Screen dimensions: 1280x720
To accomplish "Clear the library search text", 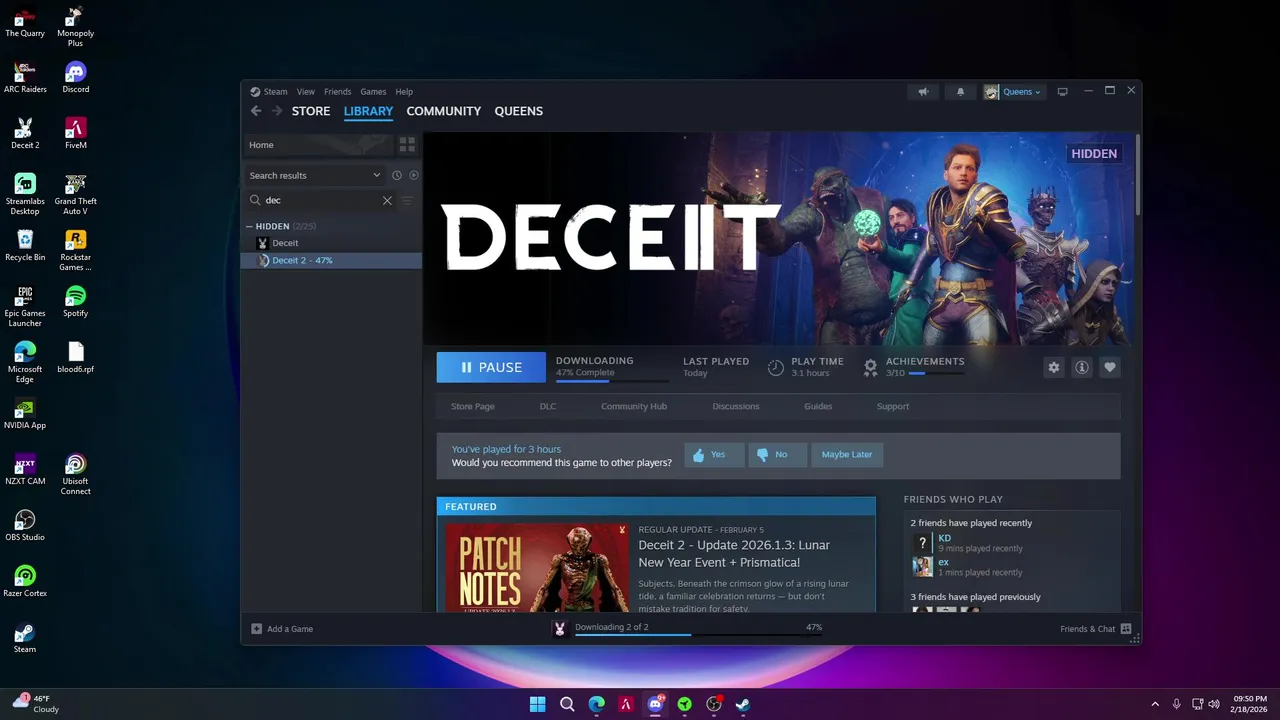I will 387,200.
